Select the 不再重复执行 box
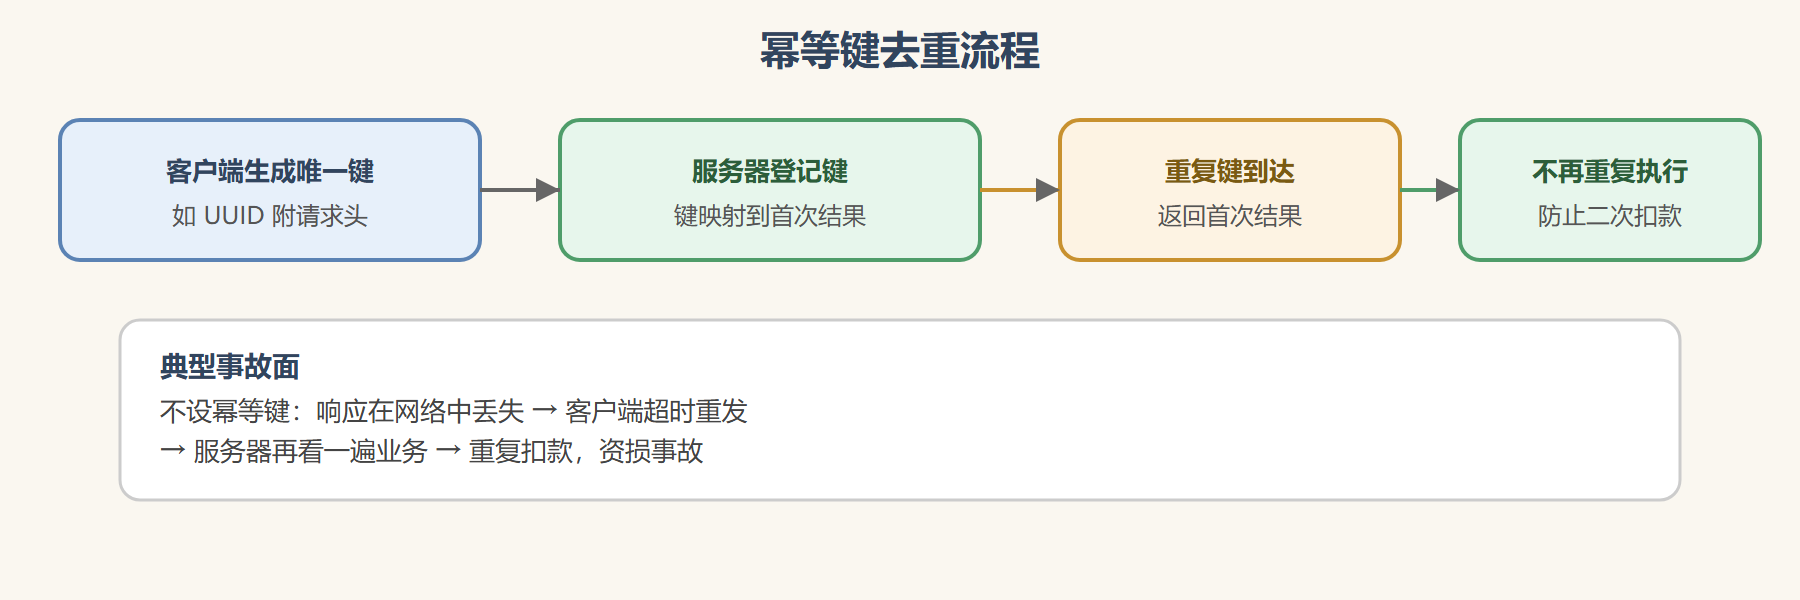This screenshot has height=600, width=1800. click(1610, 190)
